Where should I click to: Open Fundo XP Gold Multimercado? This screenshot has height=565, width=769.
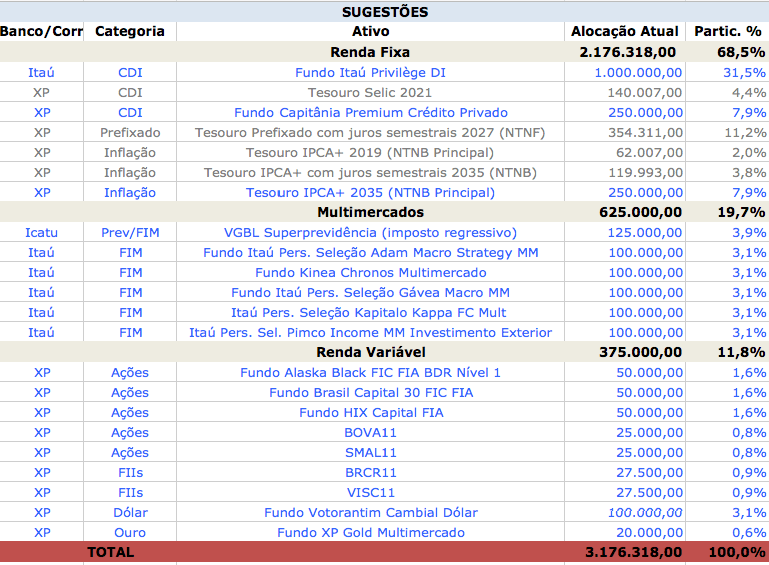tap(370, 532)
